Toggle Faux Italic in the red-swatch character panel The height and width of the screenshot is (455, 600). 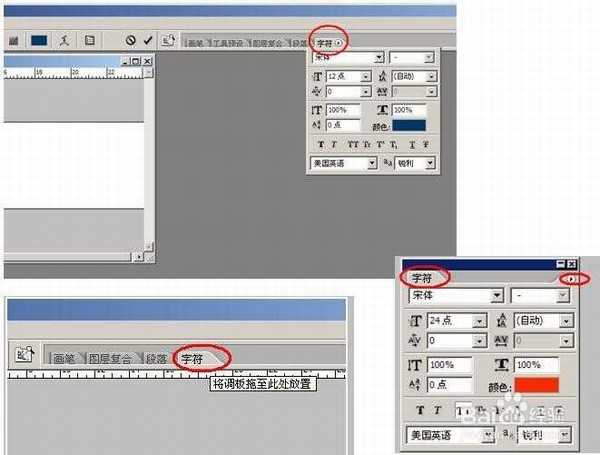point(437,410)
